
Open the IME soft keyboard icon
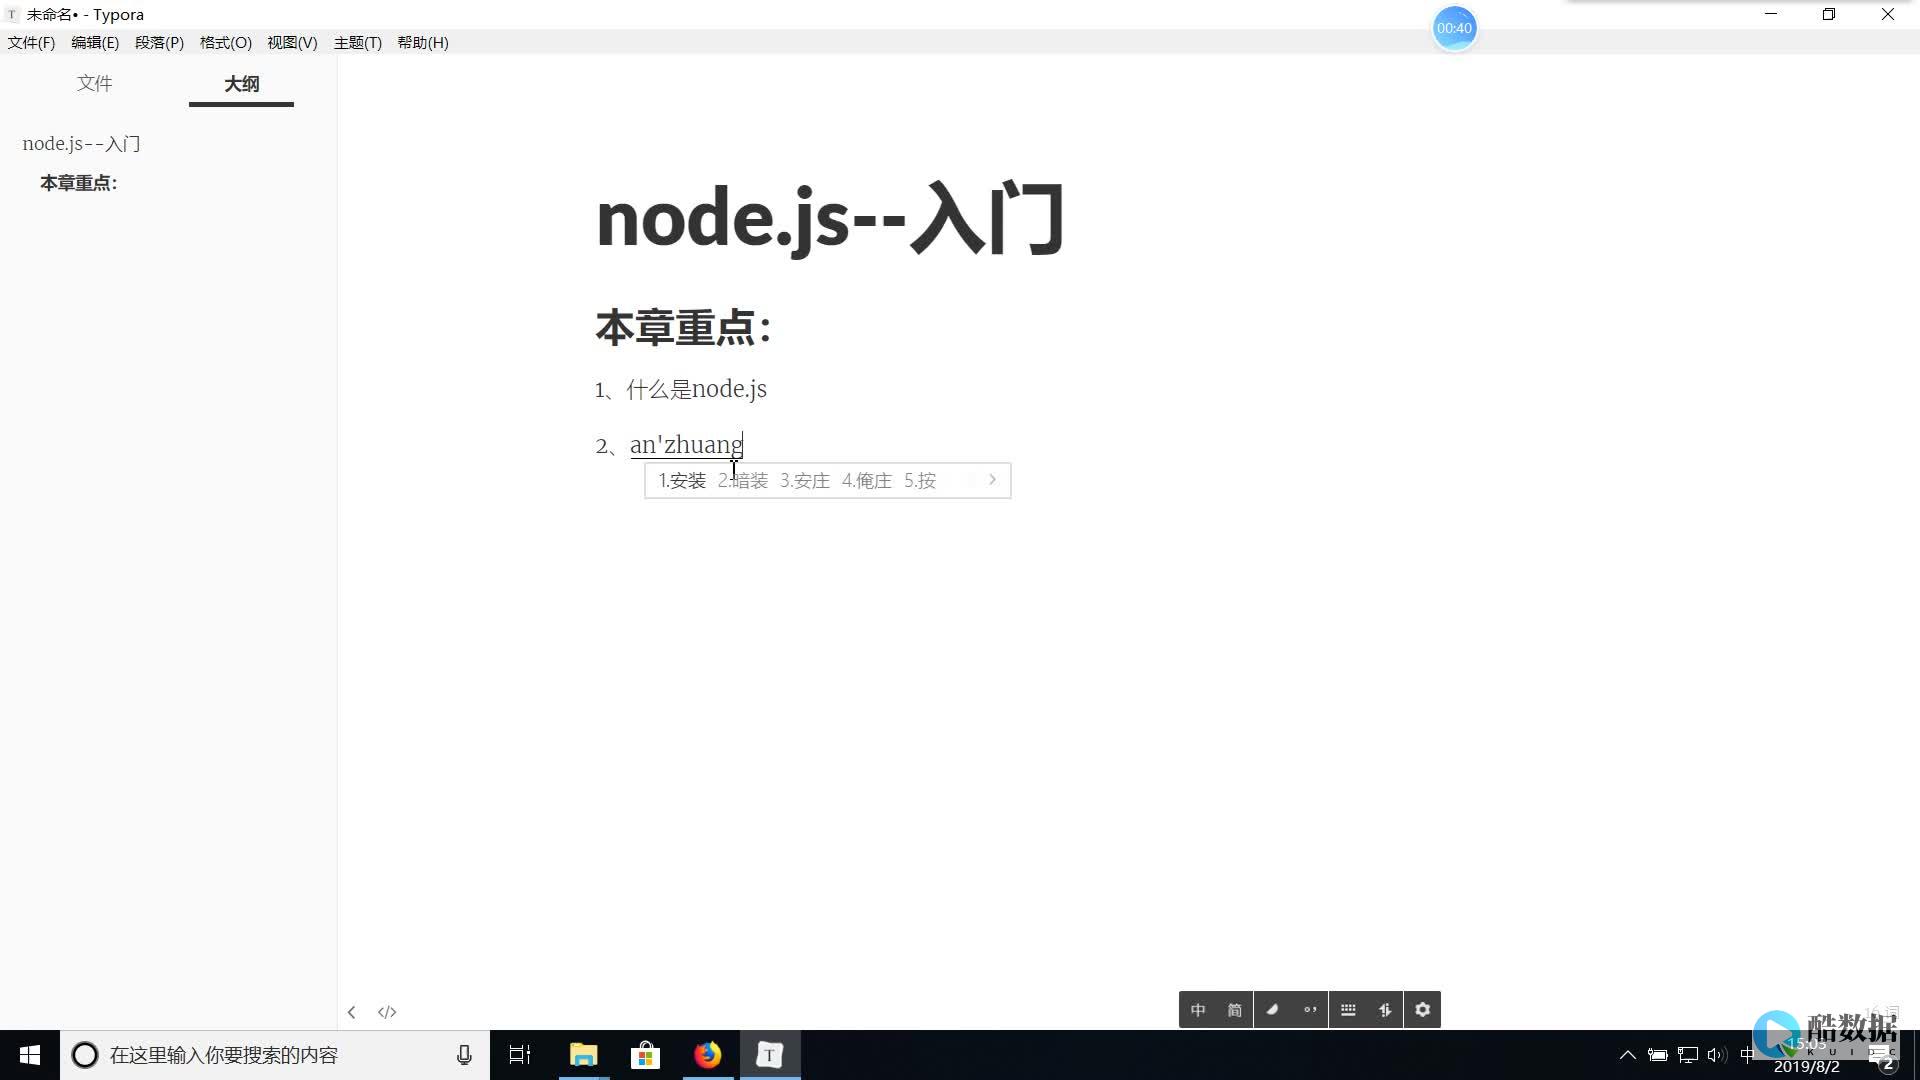[x=1348, y=1010]
